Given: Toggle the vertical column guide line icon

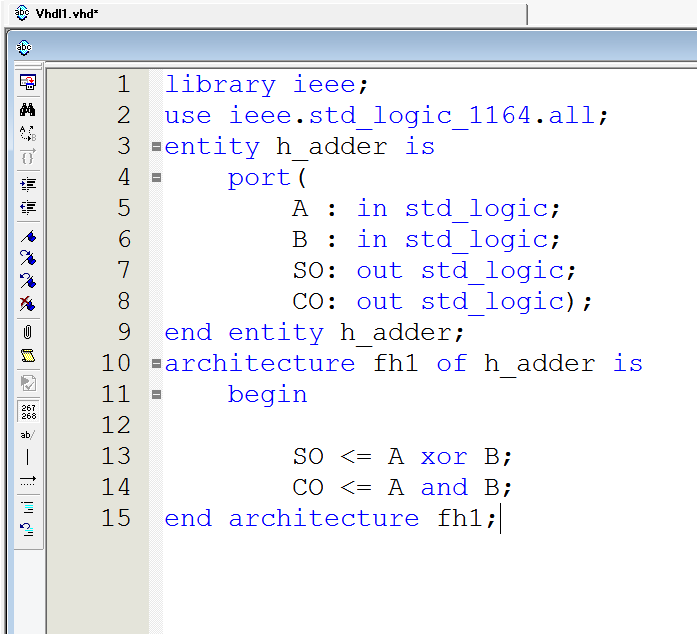Looking at the screenshot, I should point(28,457).
